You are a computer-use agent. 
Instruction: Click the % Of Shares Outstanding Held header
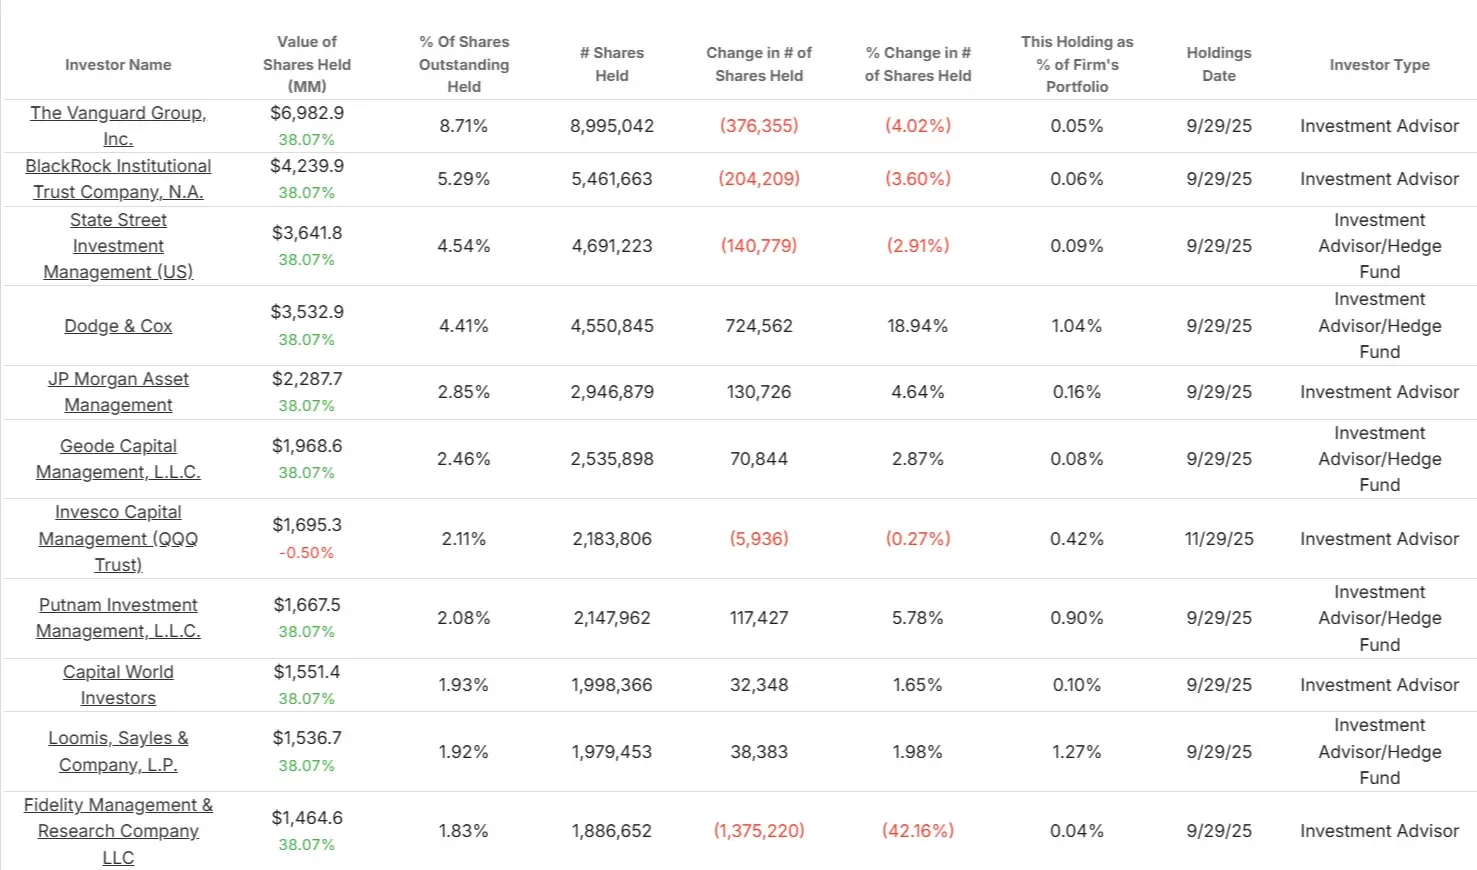(464, 64)
